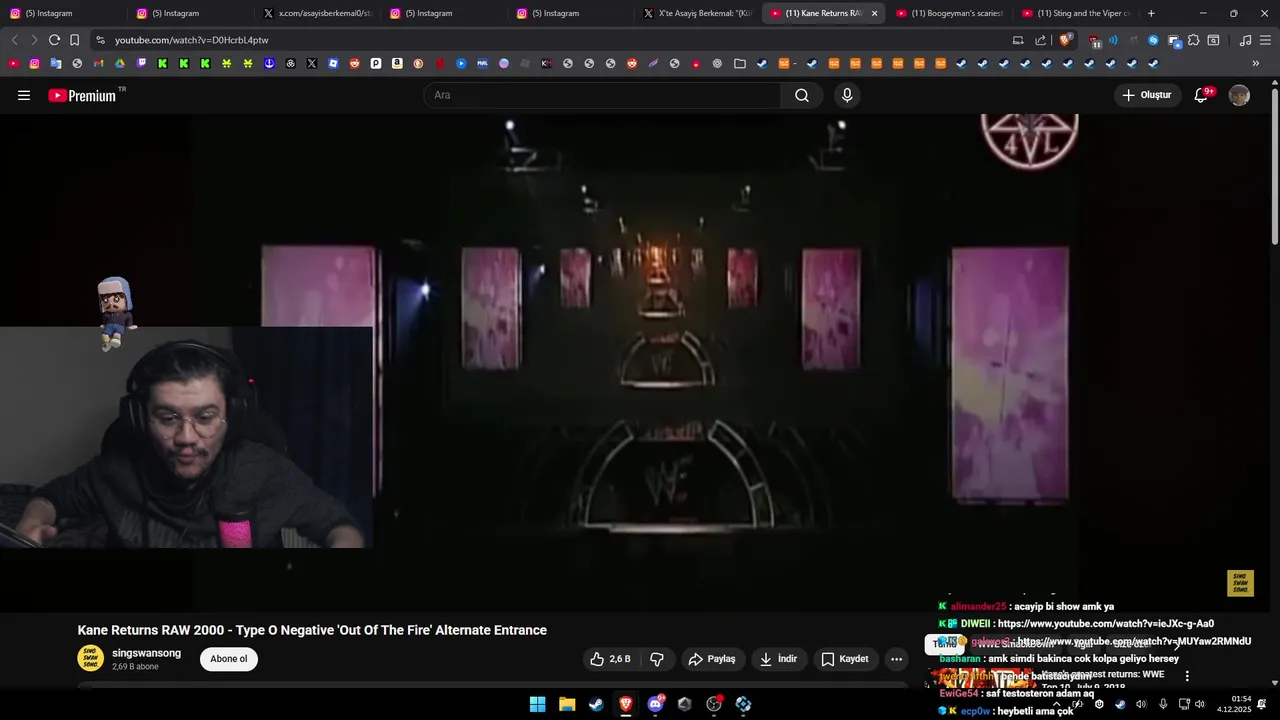The image size is (1280, 720).
Task: Open Steam from the taskbar
Action: click(596, 704)
